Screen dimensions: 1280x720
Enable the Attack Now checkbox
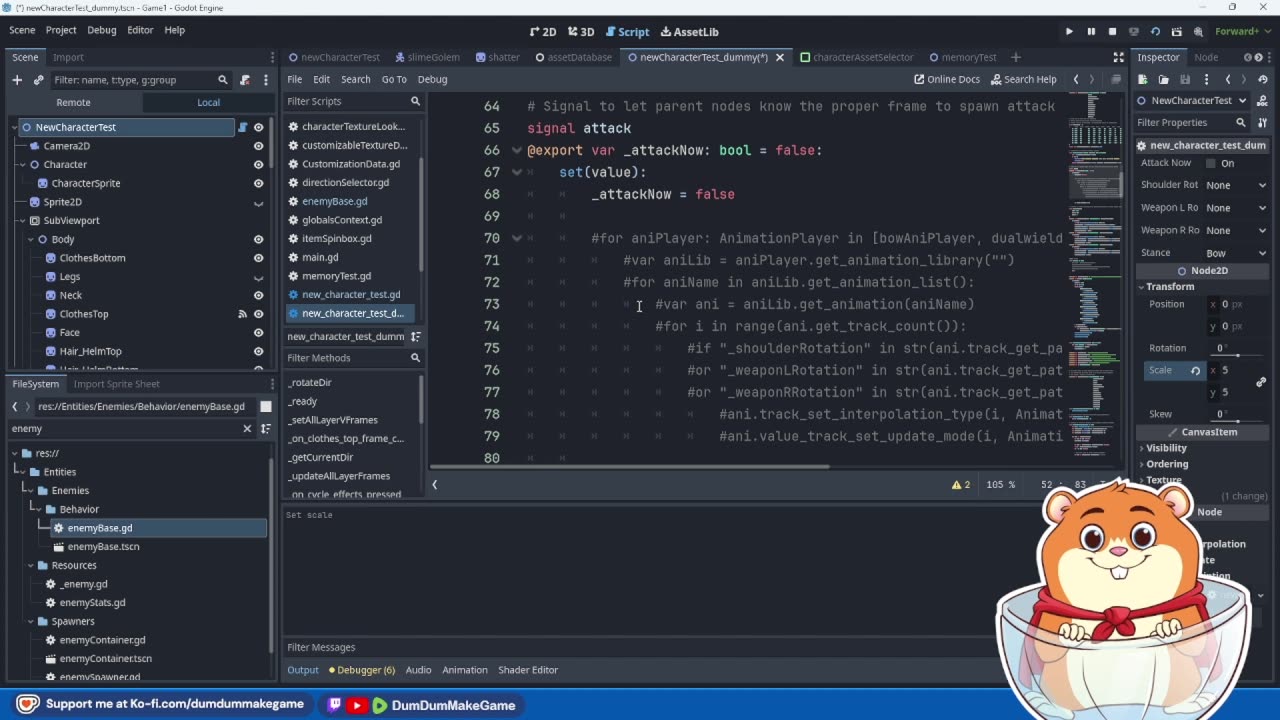click(x=1211, y=163)
